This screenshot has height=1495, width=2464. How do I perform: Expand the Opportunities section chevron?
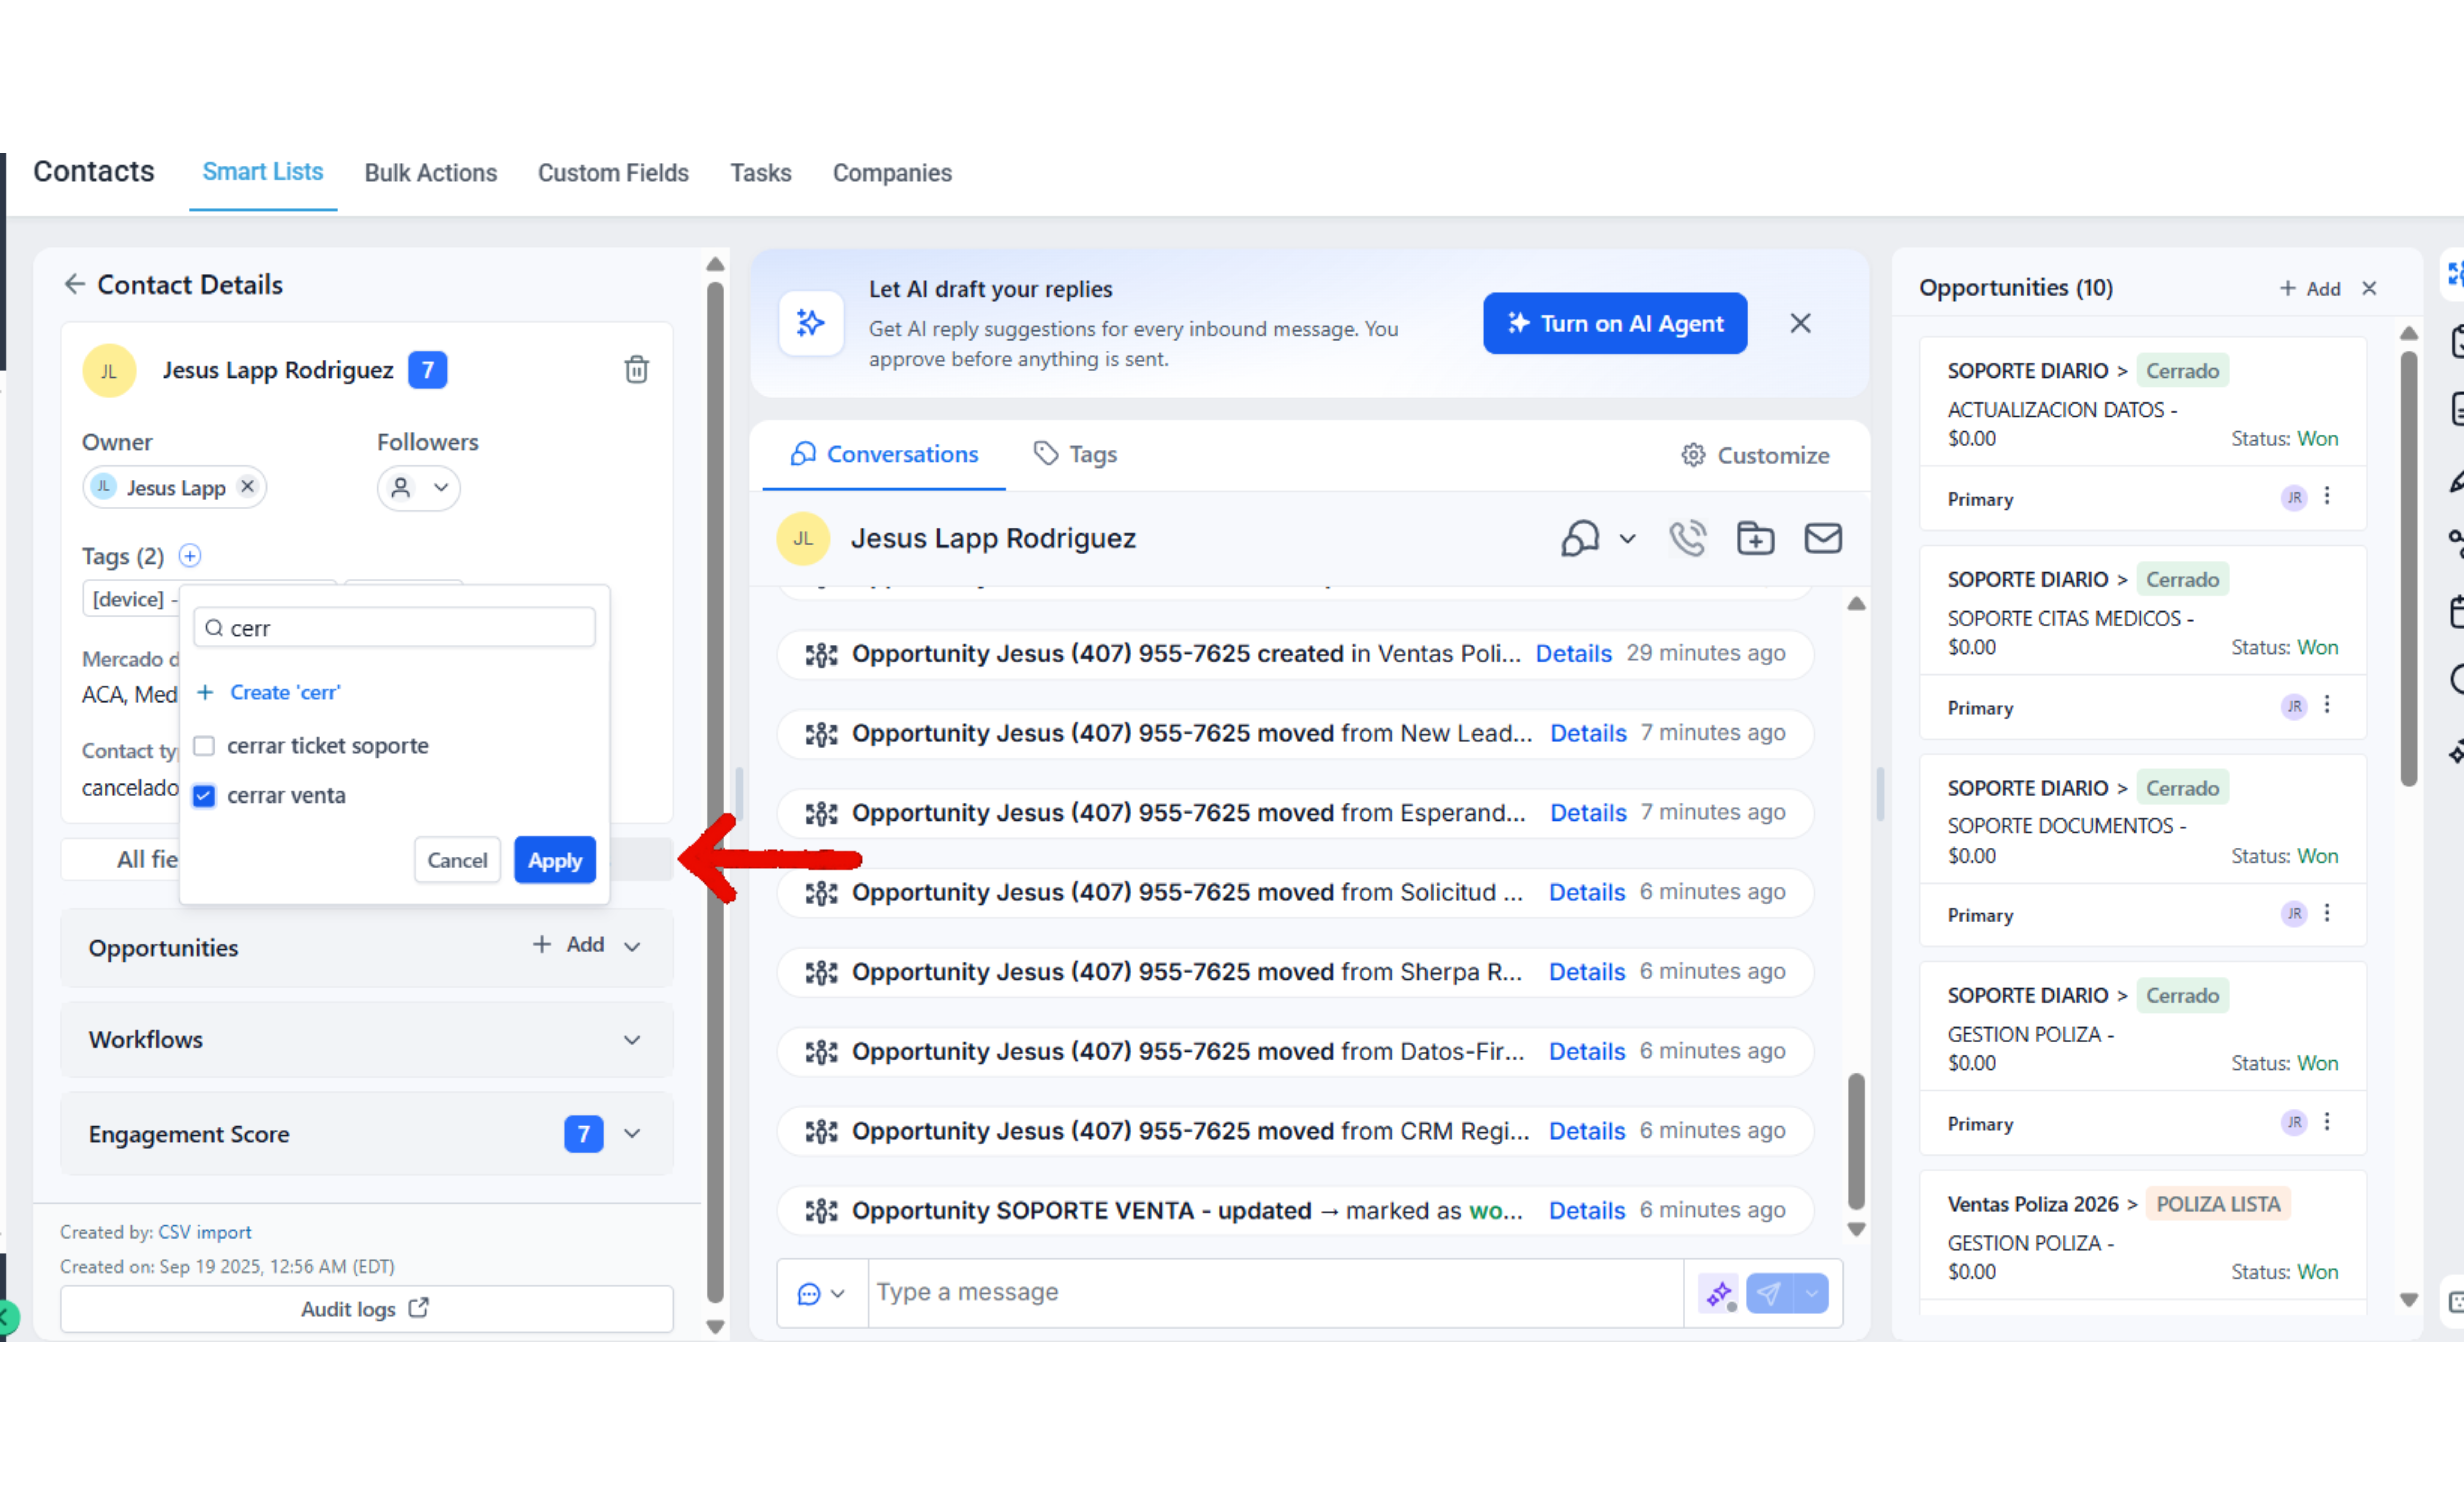(x=632, y=946)
